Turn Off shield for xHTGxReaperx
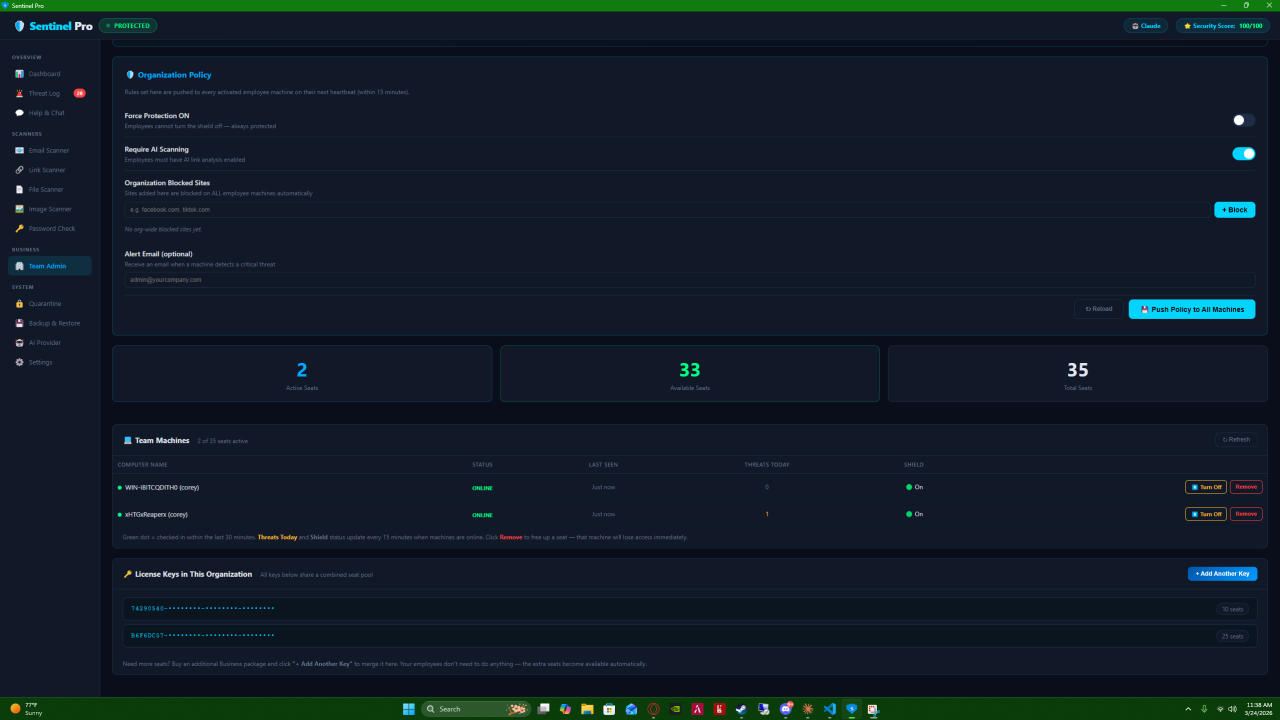 pyautogui.click(x=1205, y=514)
